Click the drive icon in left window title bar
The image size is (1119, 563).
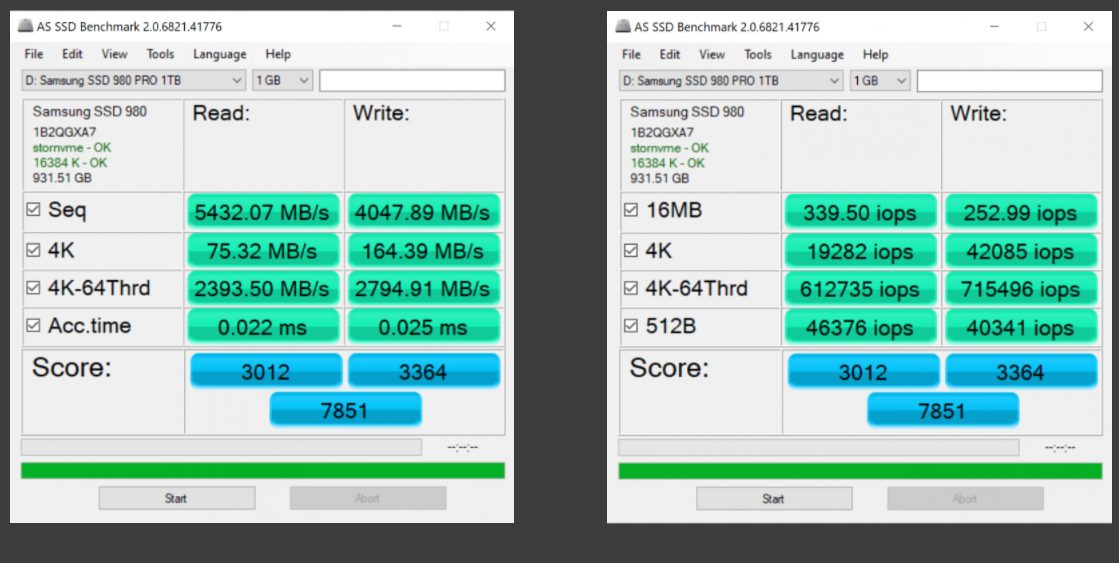[25, 26]
